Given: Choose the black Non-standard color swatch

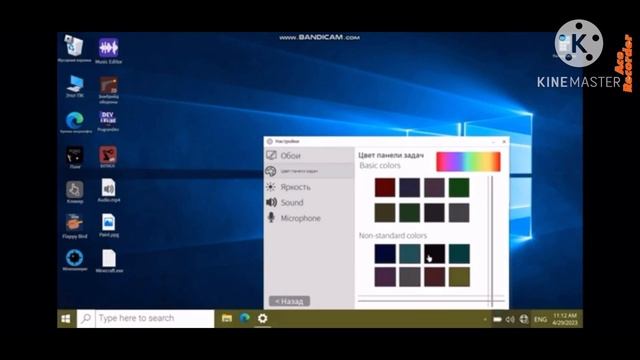Looking at the screenshot, I should [434, 253].
